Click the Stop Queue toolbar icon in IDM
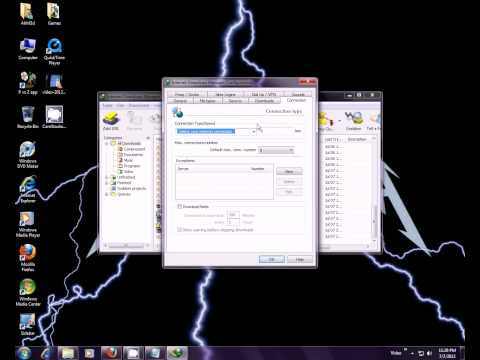This screenshot has width=480, height=360. pyautogui.click(x=326, y=121)
